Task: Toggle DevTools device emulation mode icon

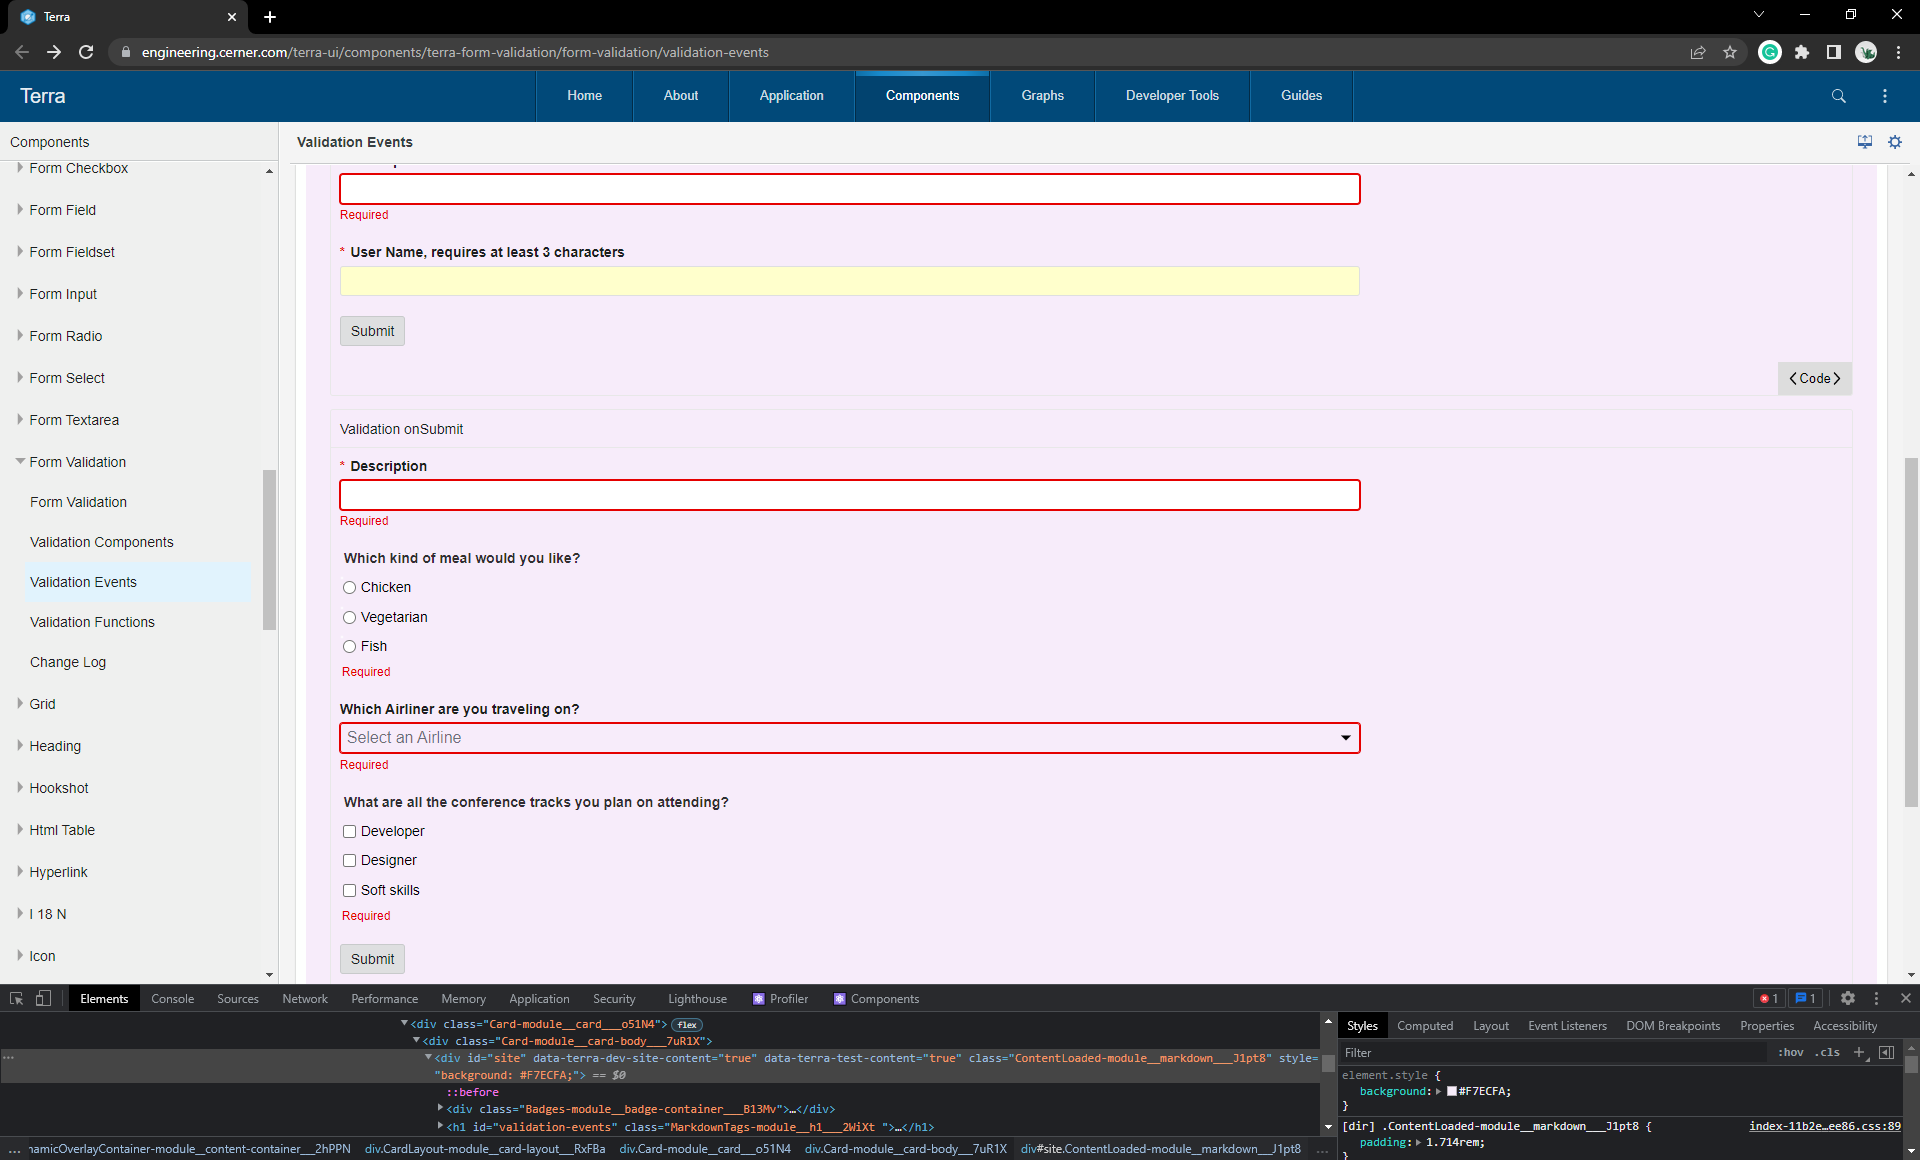Action: click(x=42, y=998)
